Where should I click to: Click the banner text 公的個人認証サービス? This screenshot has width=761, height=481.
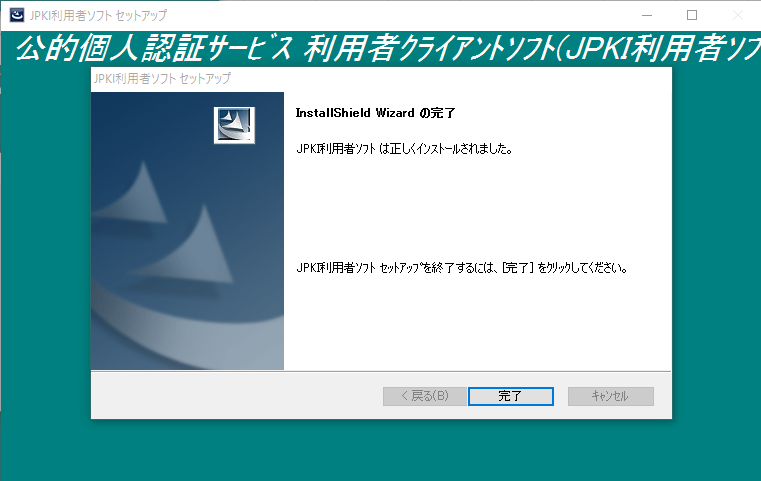click(154, 49)
